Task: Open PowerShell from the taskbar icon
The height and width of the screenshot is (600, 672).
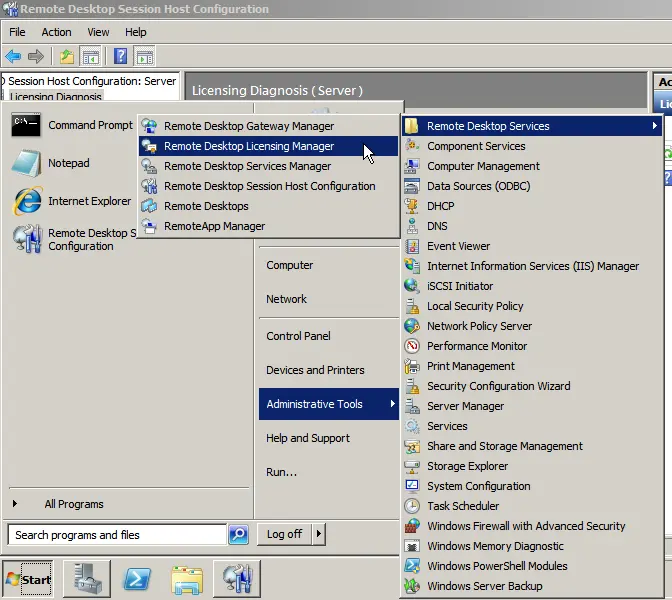Action: coord(137,579)
